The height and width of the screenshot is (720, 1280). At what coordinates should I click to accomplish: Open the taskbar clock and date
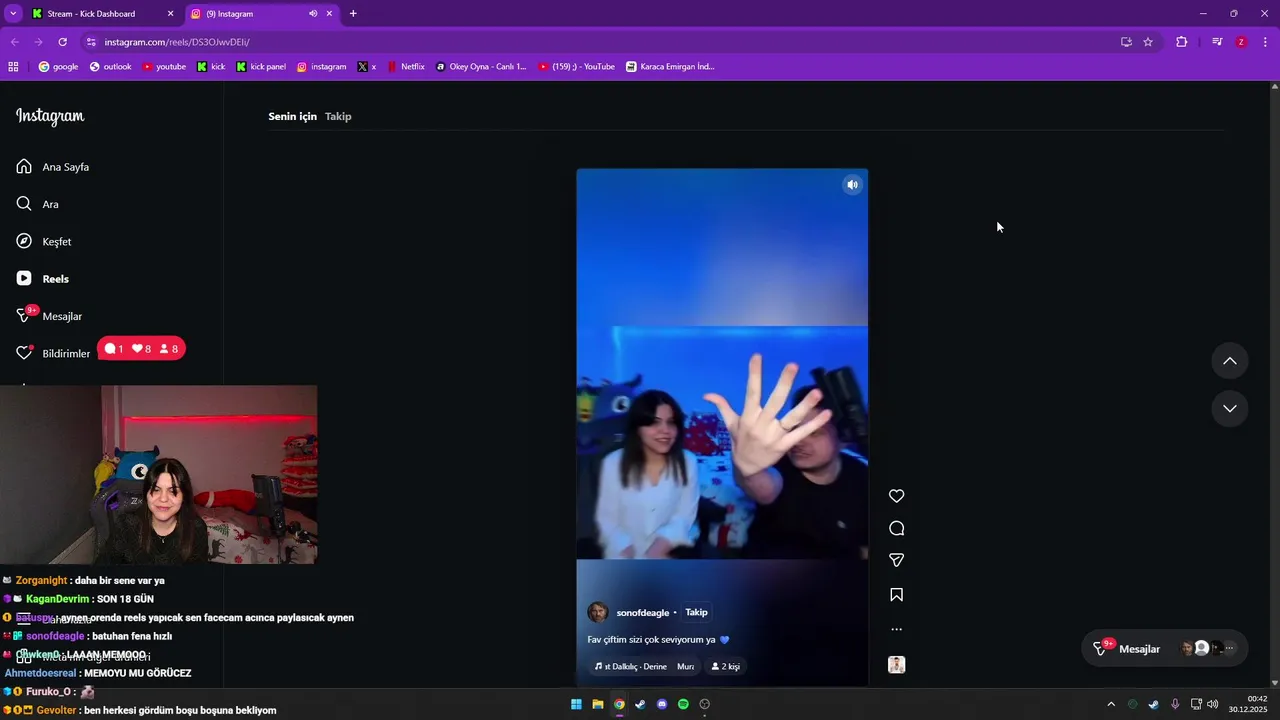click(1248, 704)
